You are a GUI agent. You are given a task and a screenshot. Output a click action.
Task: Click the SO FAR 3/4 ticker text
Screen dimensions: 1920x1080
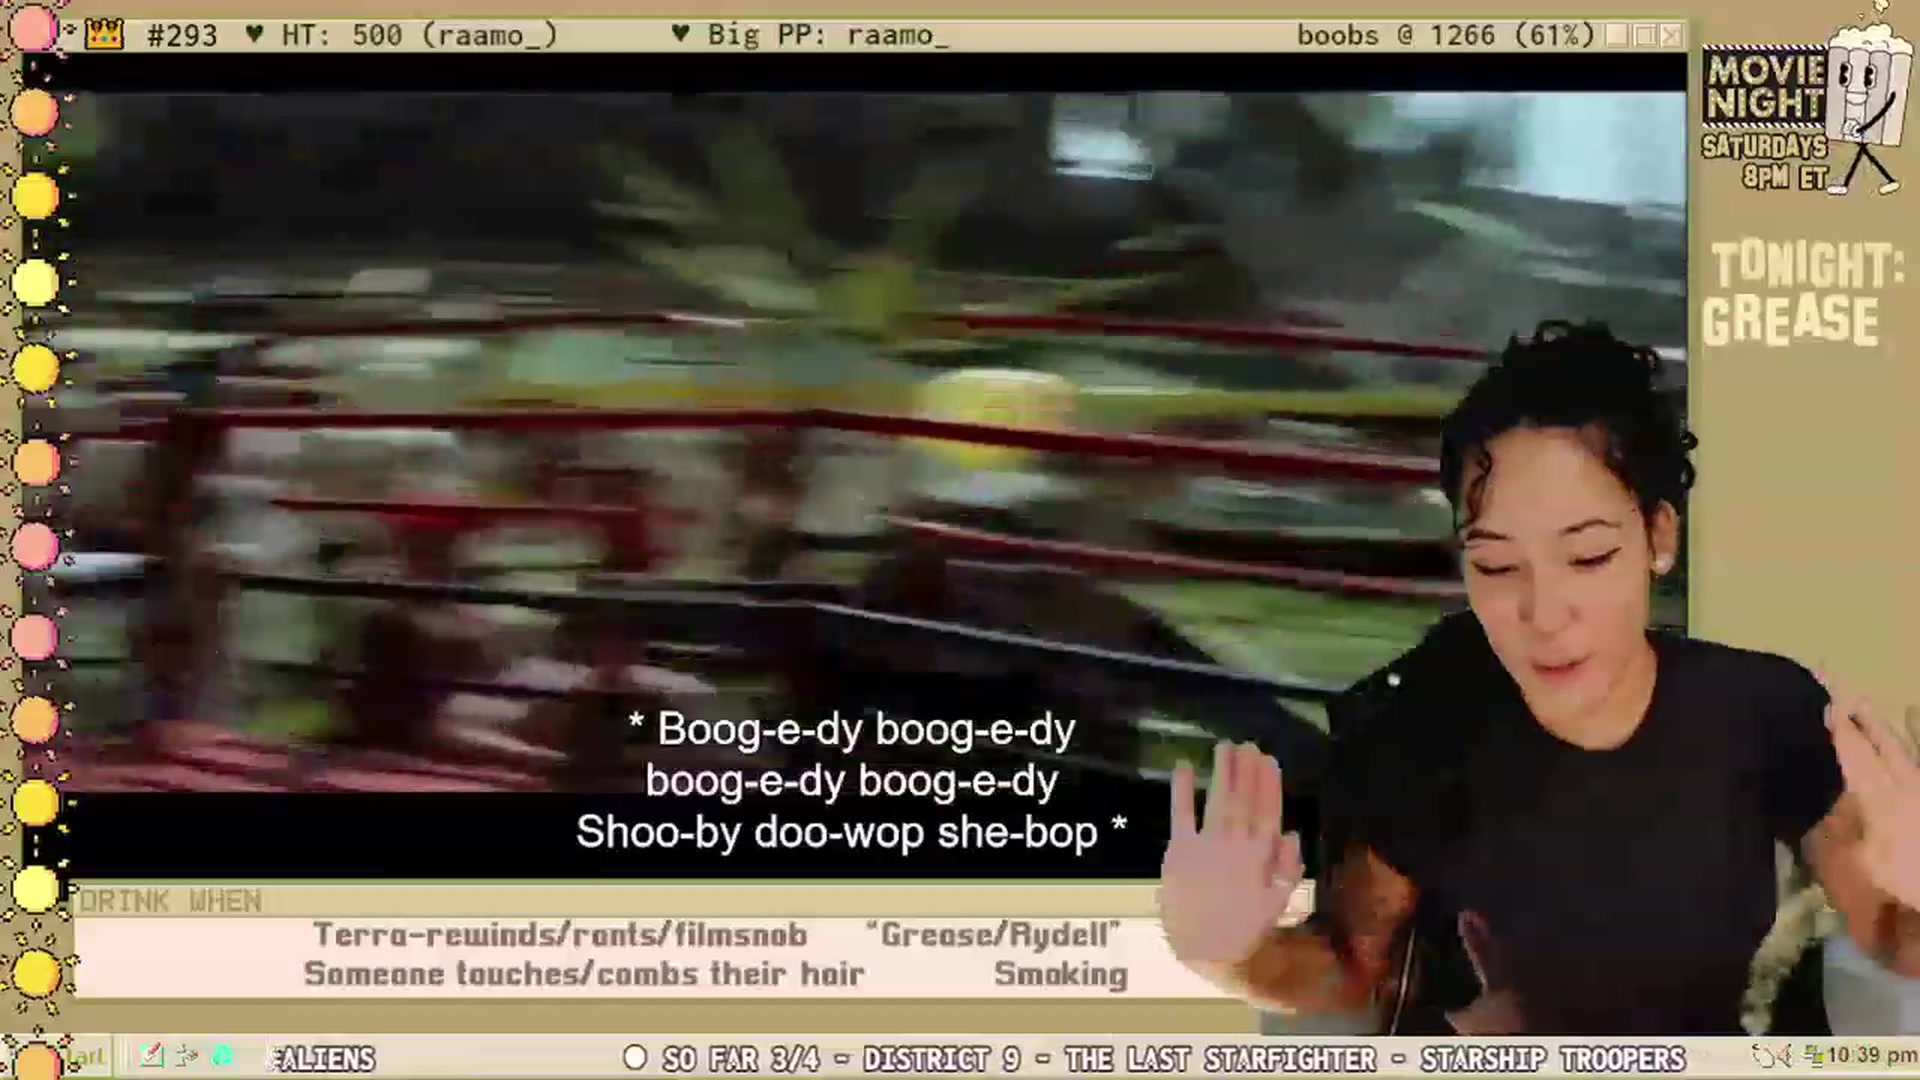point(740,1058)
